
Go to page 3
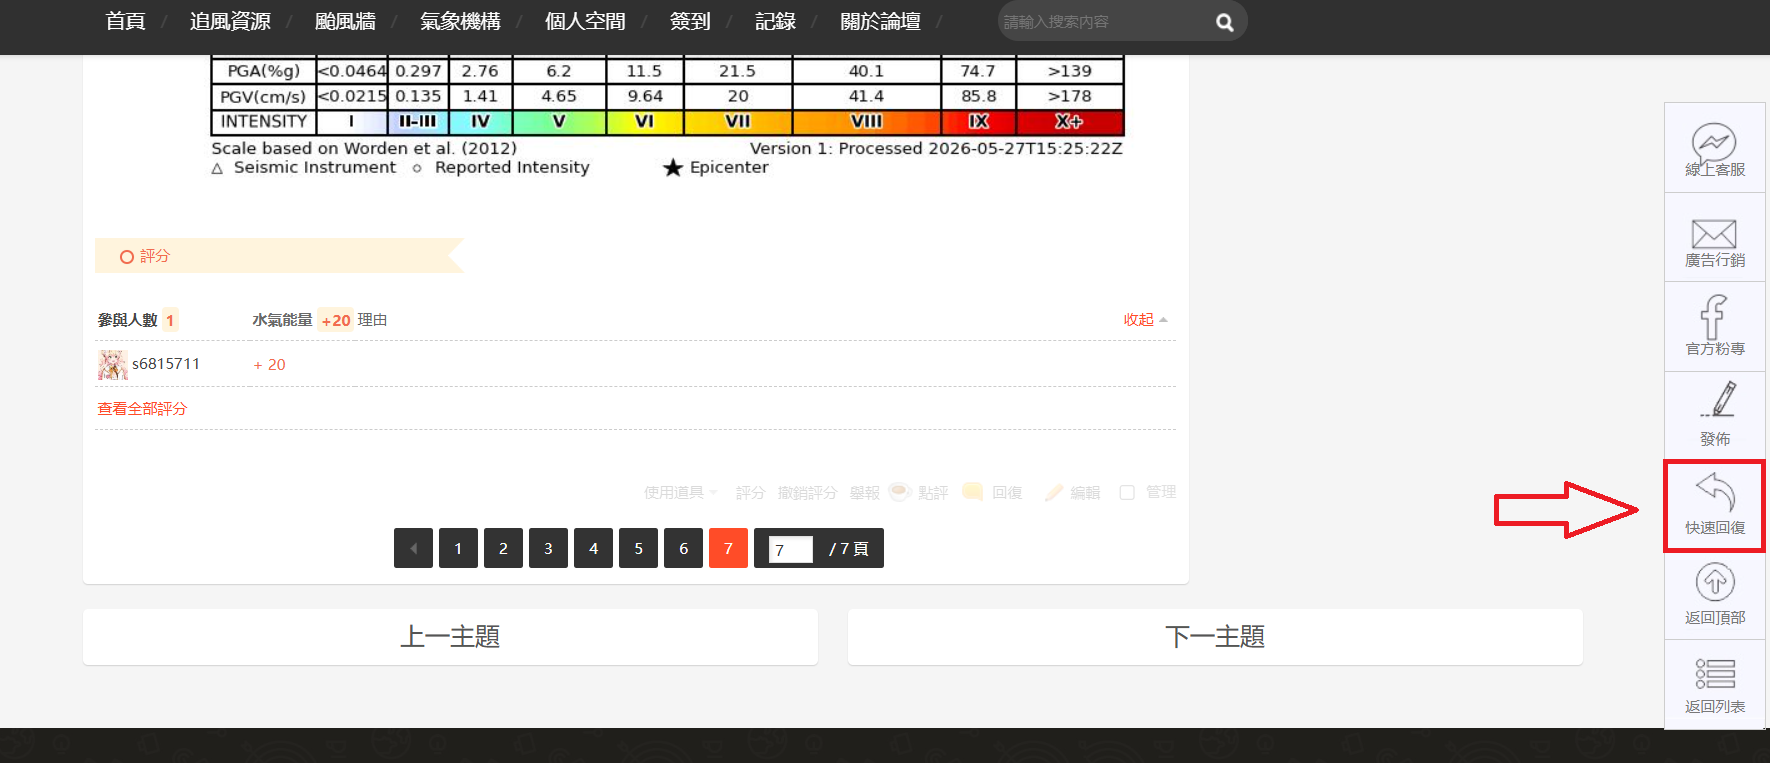[548, 548]
